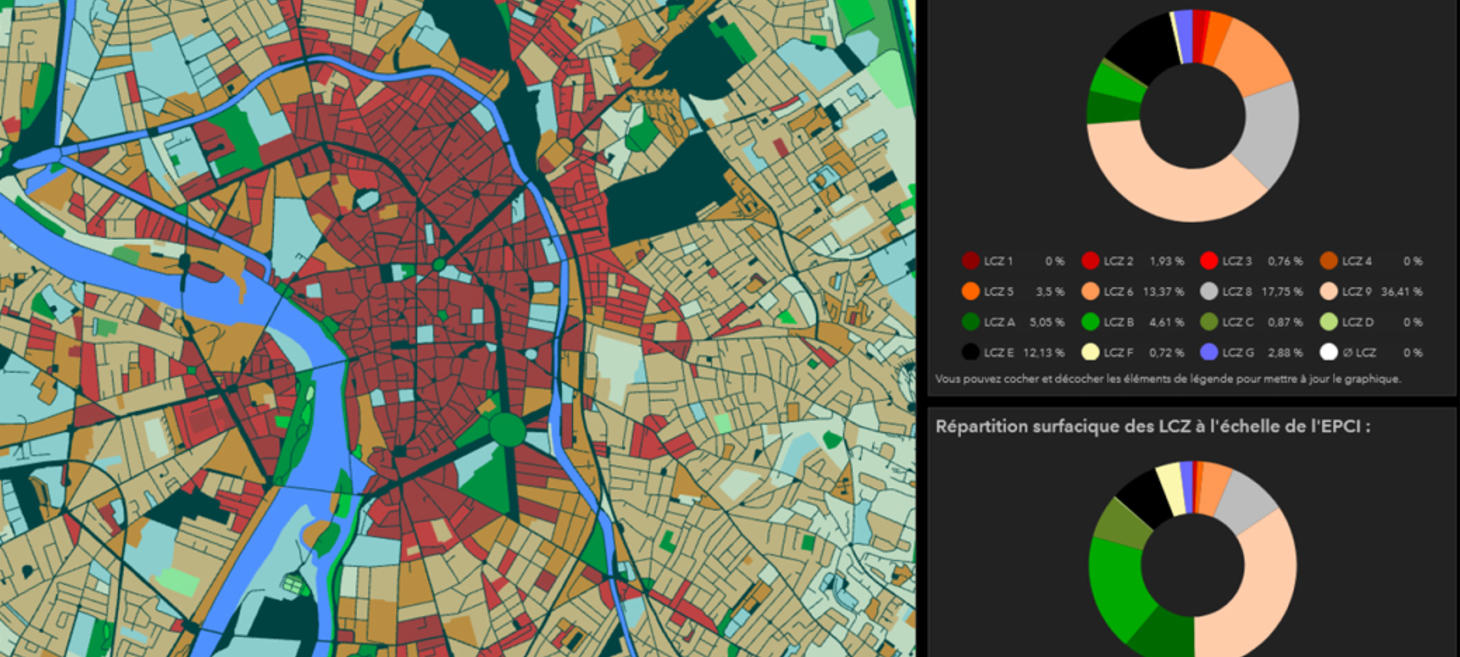Click the LCZ 4 brown legend swatch
Viewport: 1460px width, 657px height.
pos(1329,262)
